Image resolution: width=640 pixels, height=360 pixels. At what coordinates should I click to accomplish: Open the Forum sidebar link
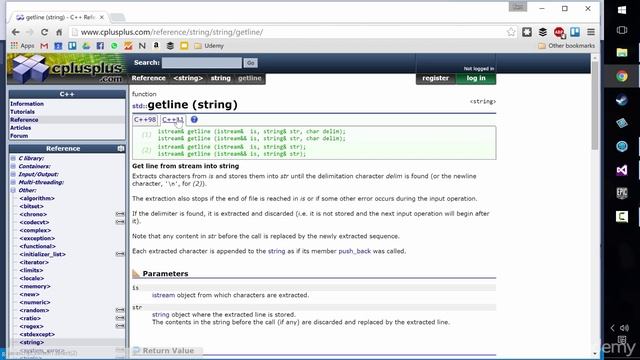[19, 136]
